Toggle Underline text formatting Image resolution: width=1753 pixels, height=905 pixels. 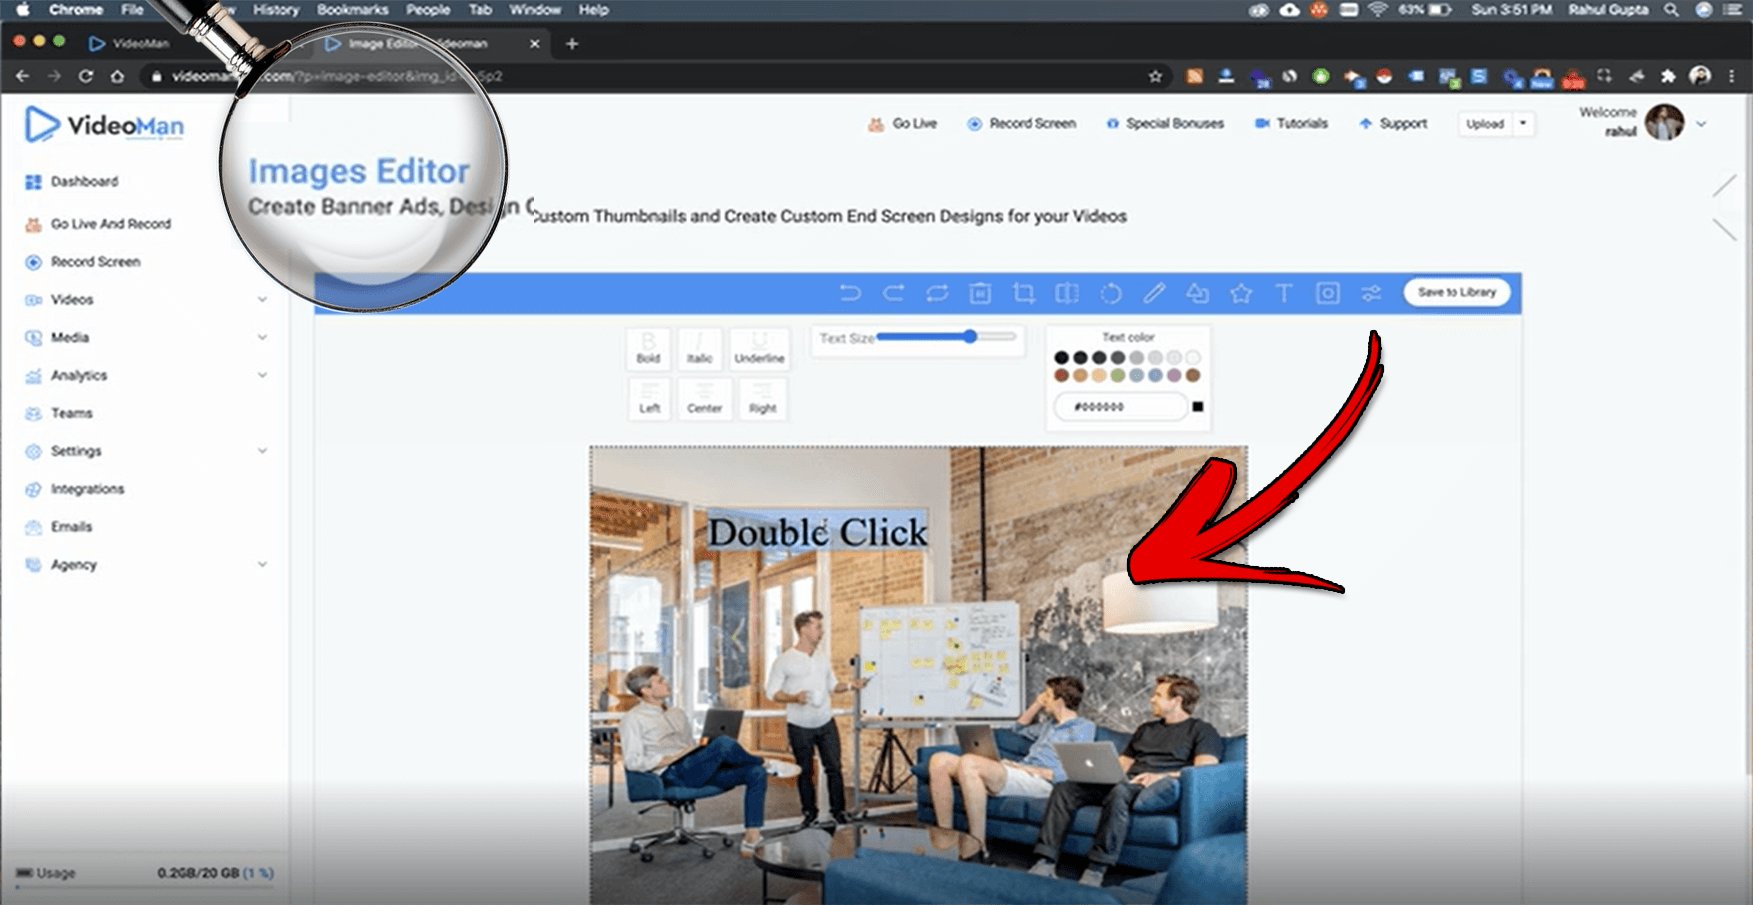point(759,348)
